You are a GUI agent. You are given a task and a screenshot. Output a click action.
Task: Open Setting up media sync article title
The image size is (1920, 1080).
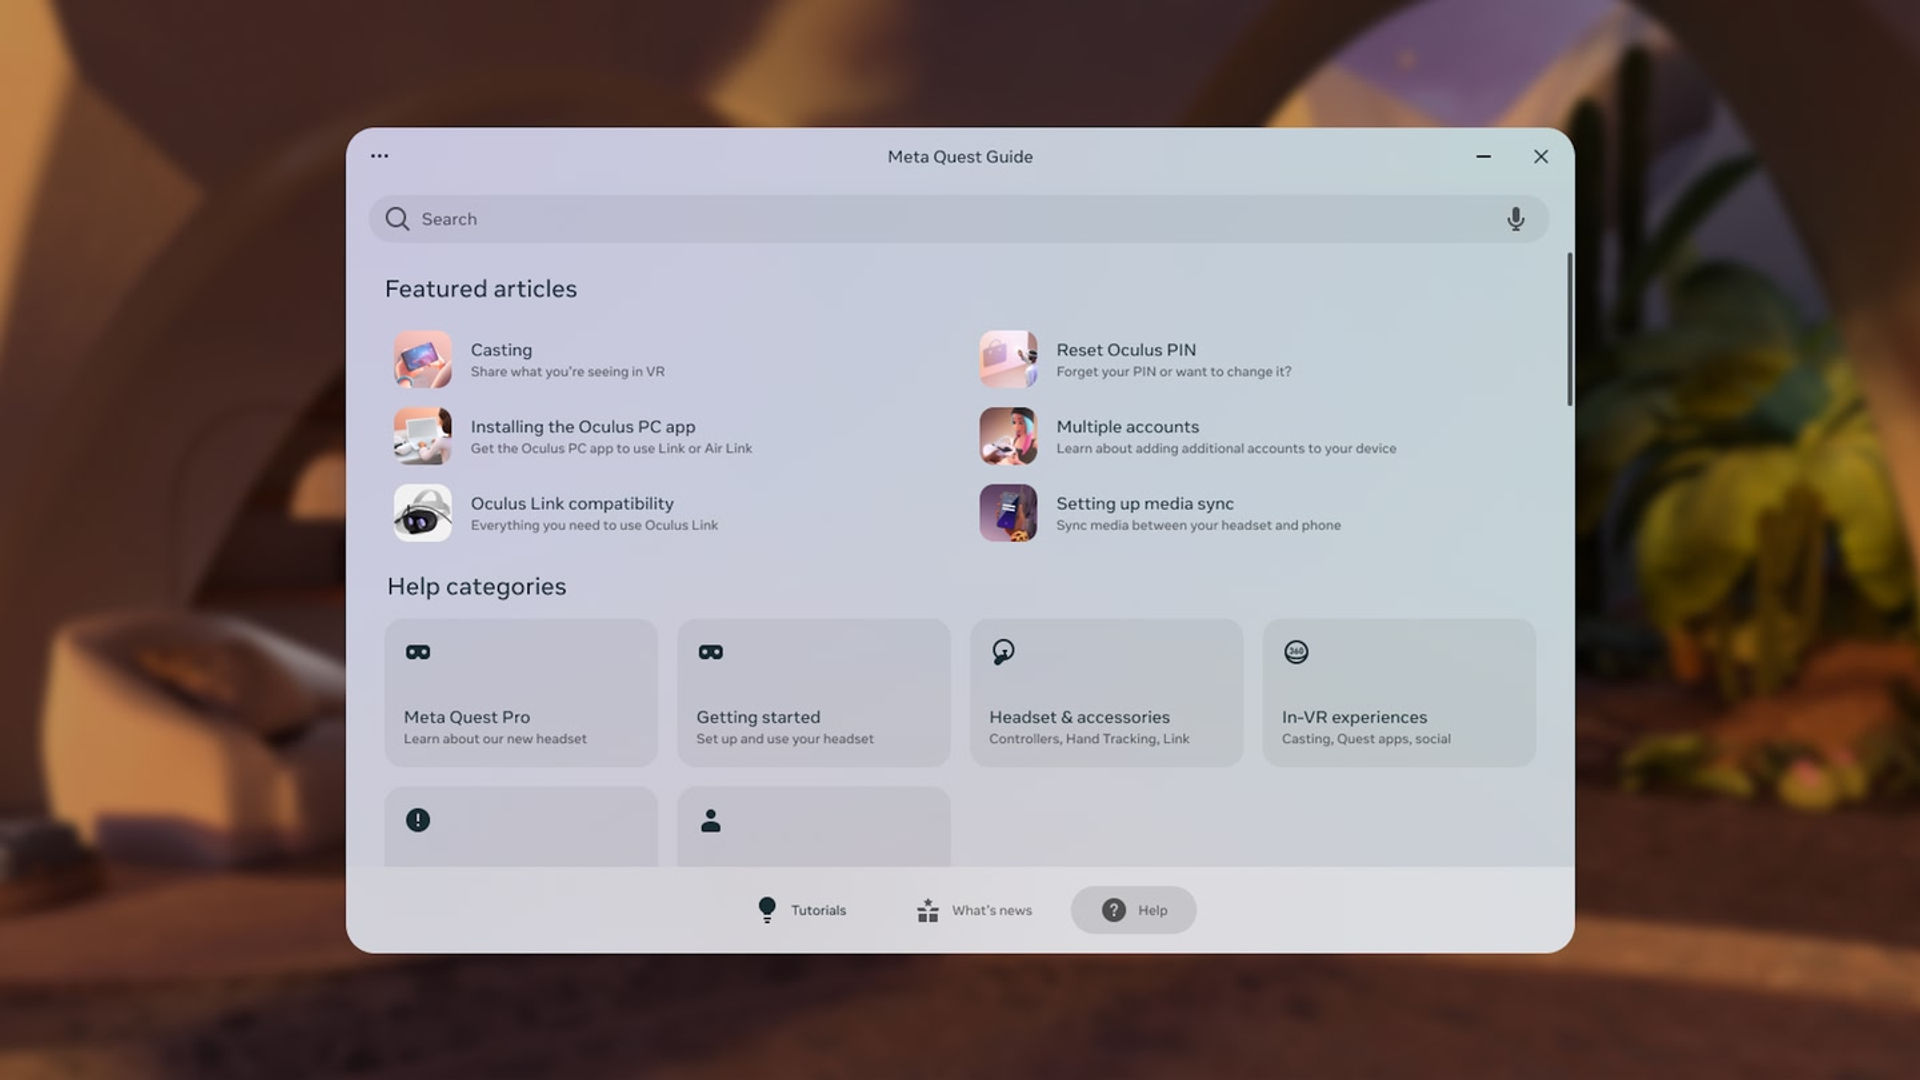1145,504
